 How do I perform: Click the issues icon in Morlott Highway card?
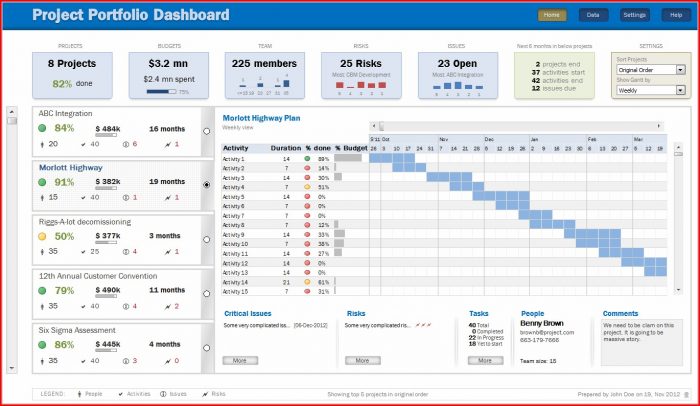click(126, 197)
